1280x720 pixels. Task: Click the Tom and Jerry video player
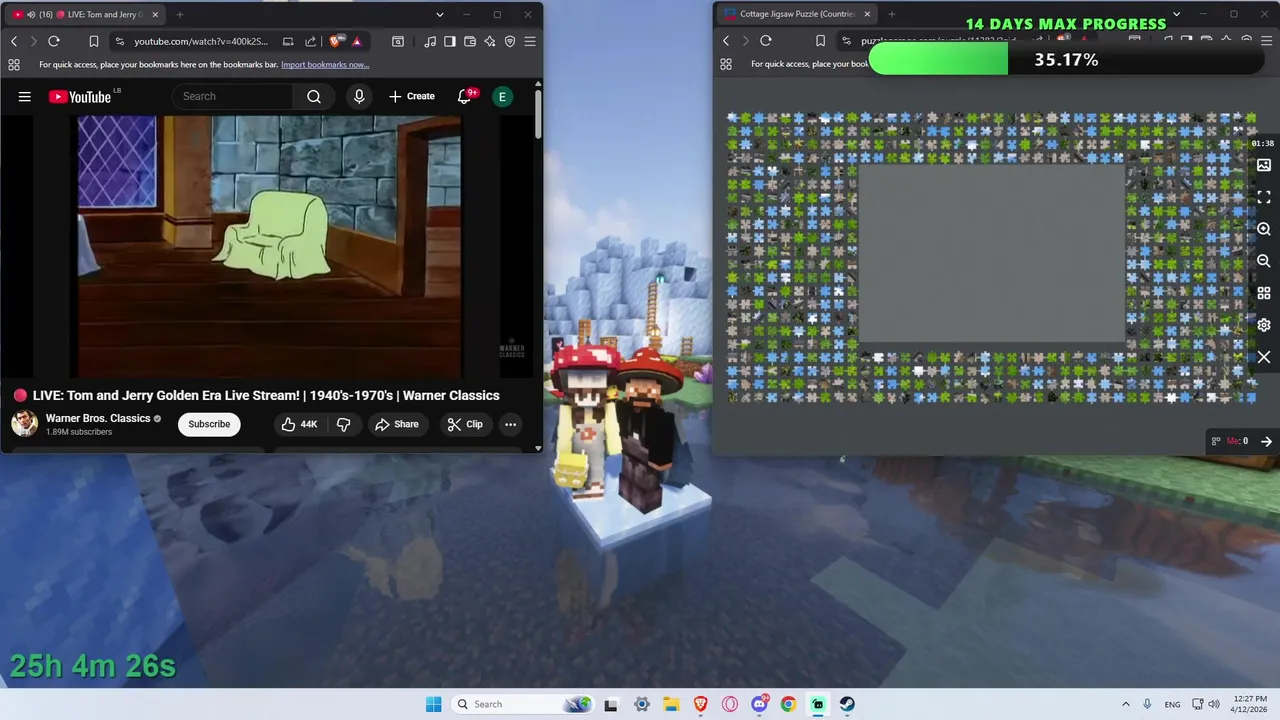[x=270, y=246]
